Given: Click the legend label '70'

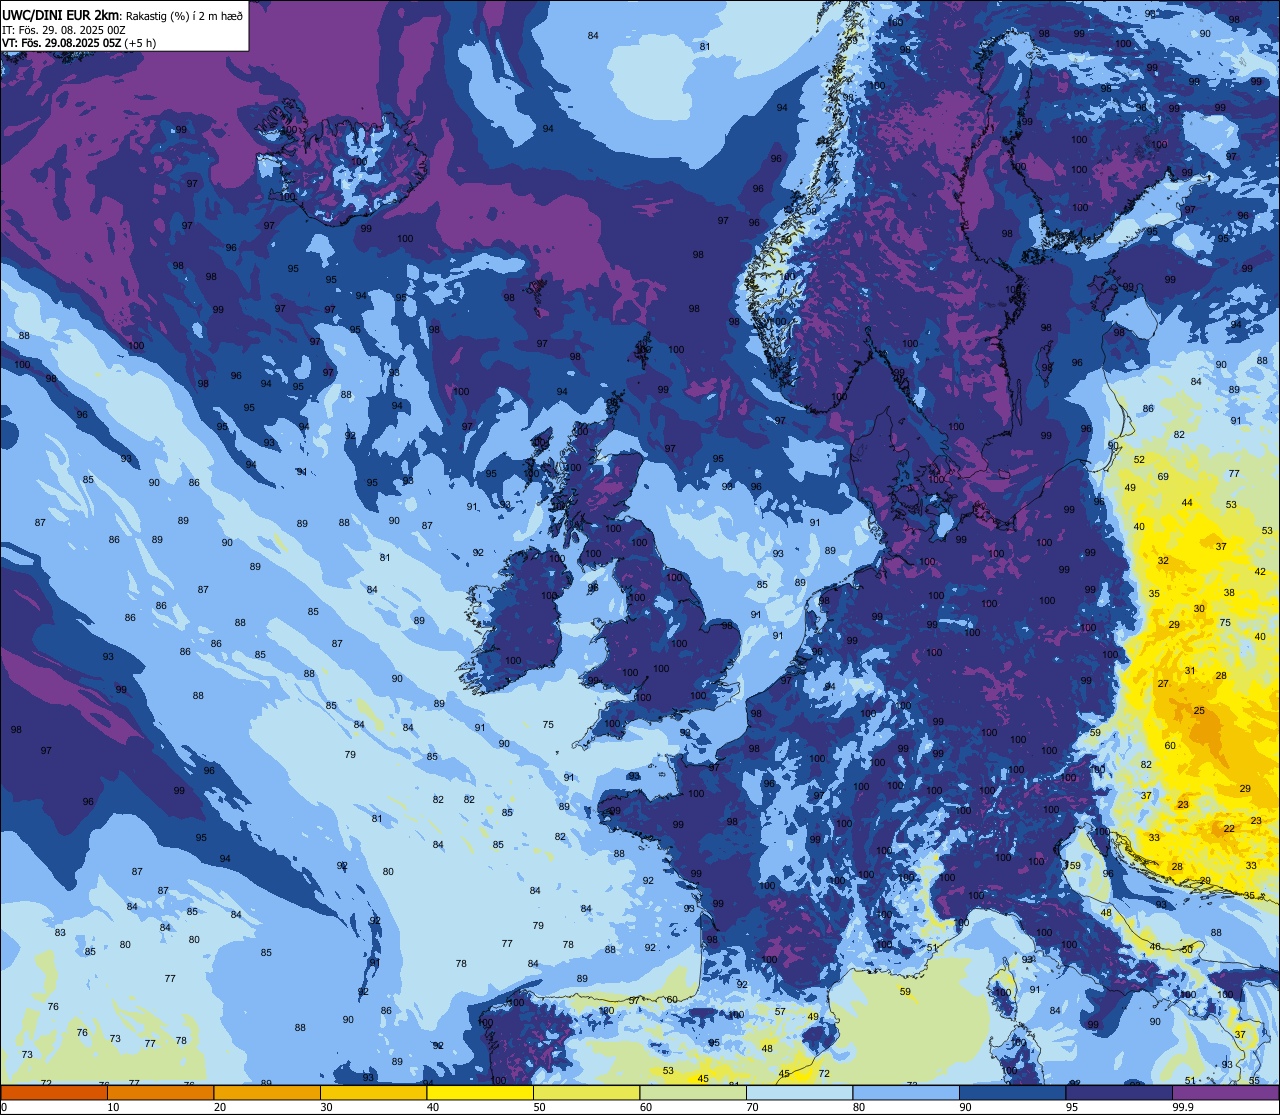Looking at the screenshot, I should [x=752, y=1107].
